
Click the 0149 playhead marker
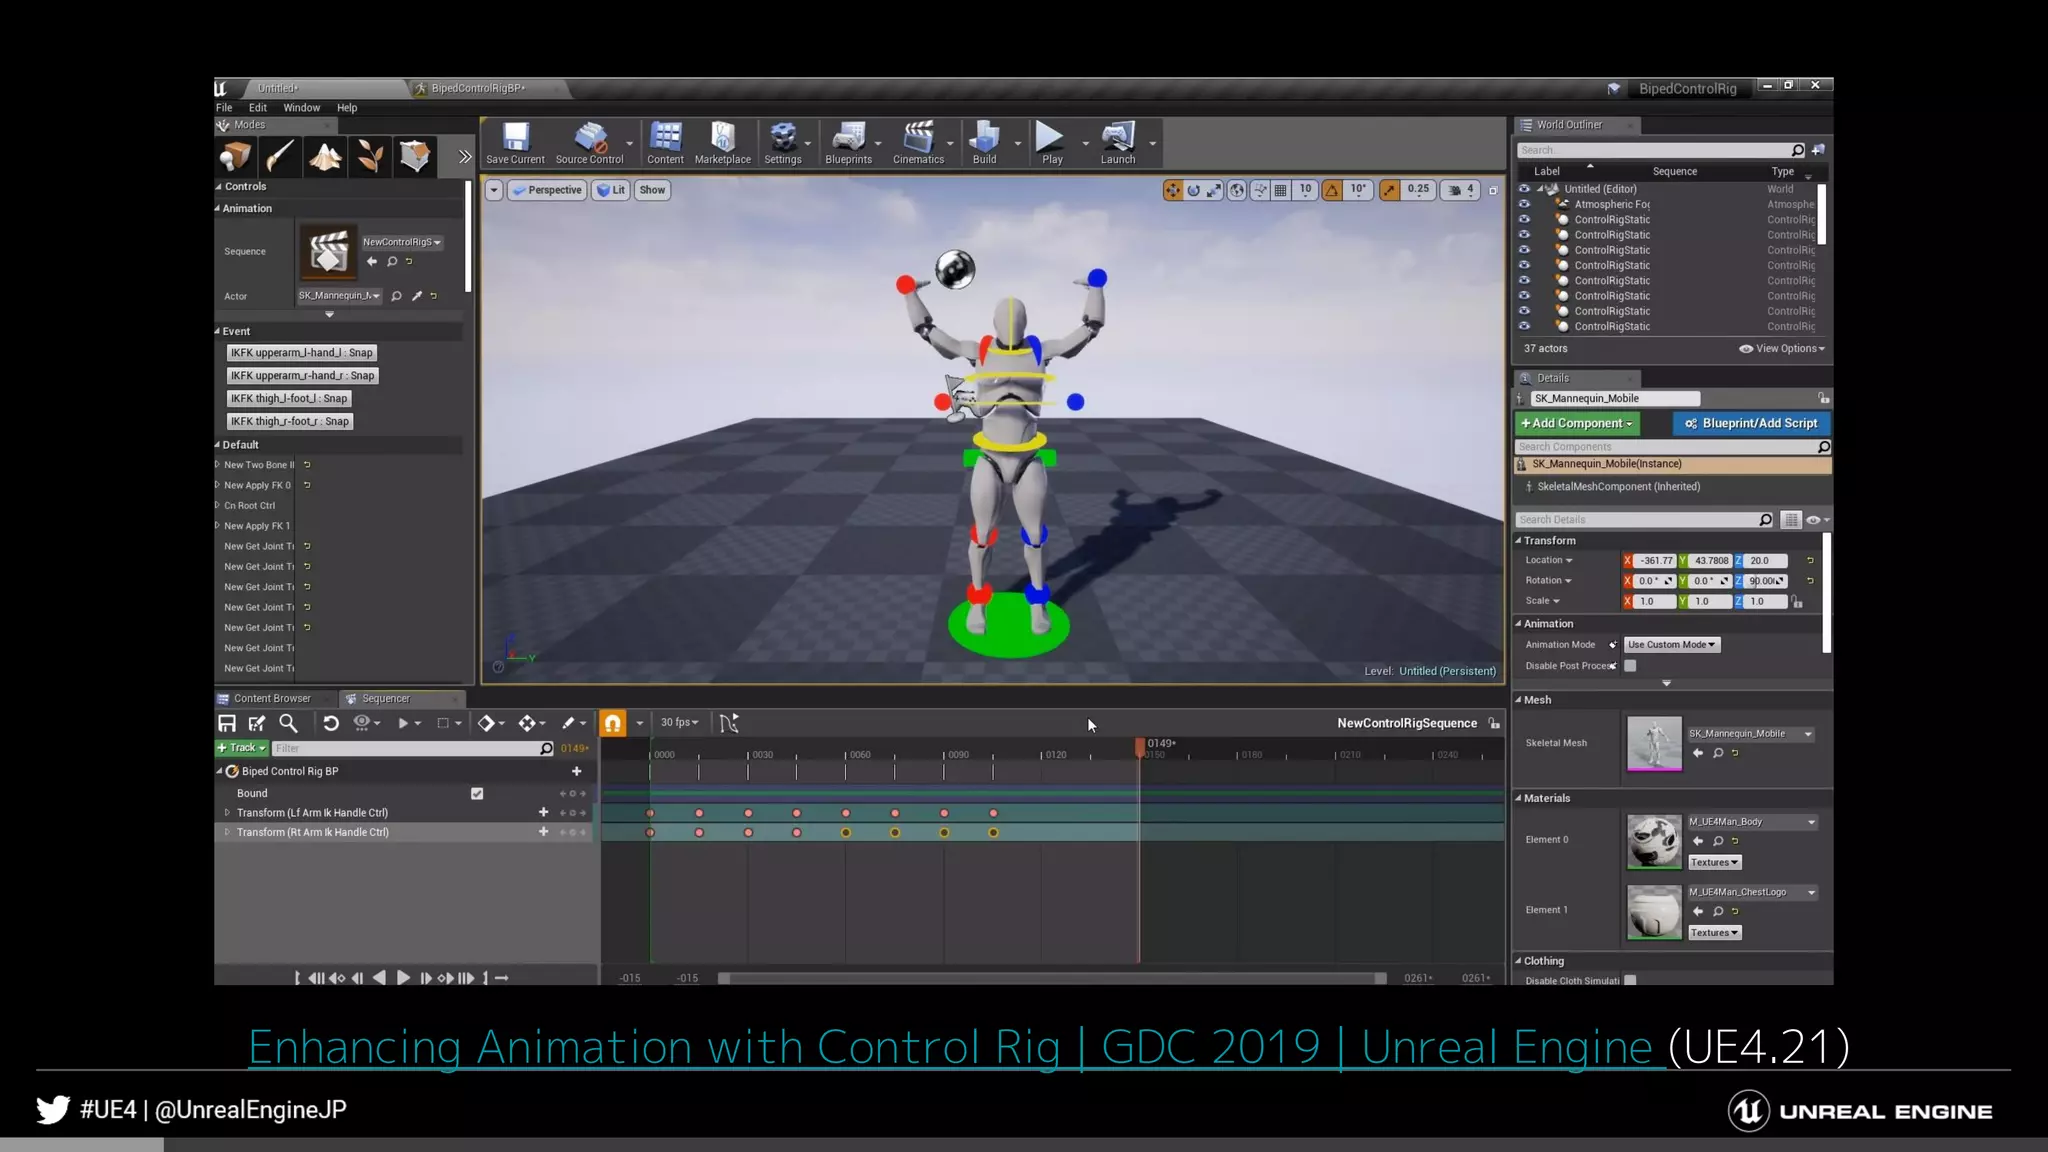(1140, 746)
